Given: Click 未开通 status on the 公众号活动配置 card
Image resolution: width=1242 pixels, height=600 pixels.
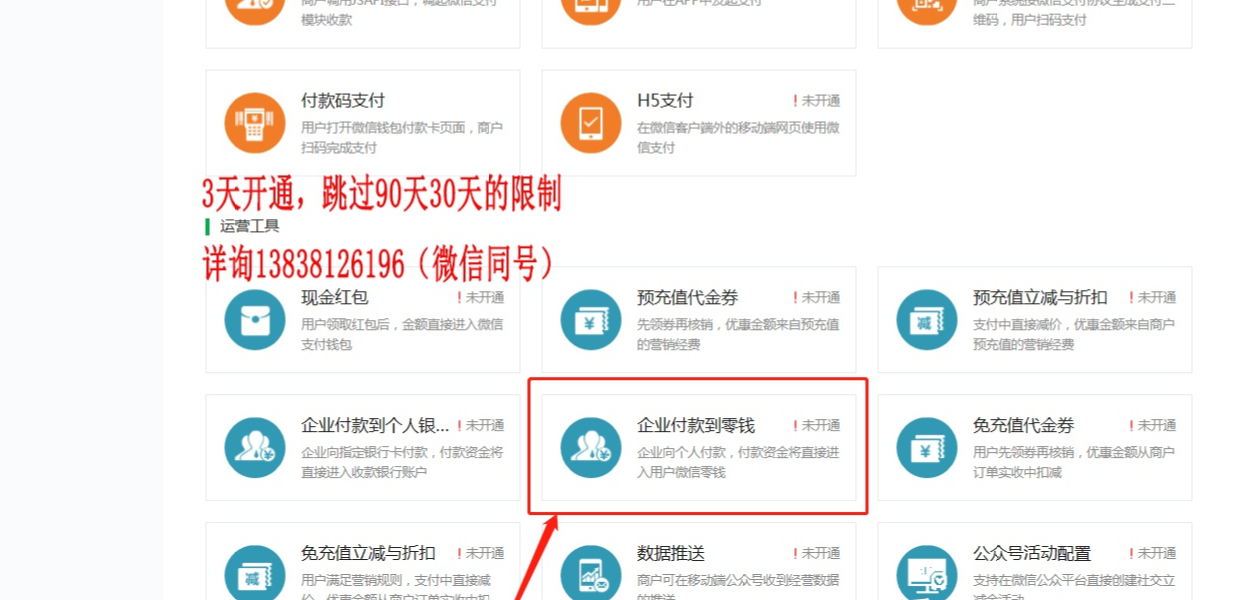Looking at the screenshot, I should point(1152,553).
